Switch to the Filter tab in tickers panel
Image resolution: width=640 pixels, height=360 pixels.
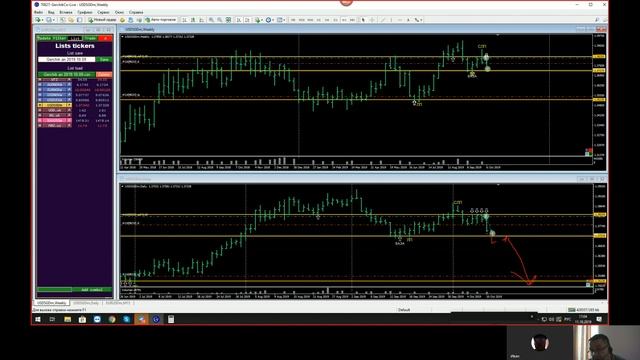coord(60,38)
